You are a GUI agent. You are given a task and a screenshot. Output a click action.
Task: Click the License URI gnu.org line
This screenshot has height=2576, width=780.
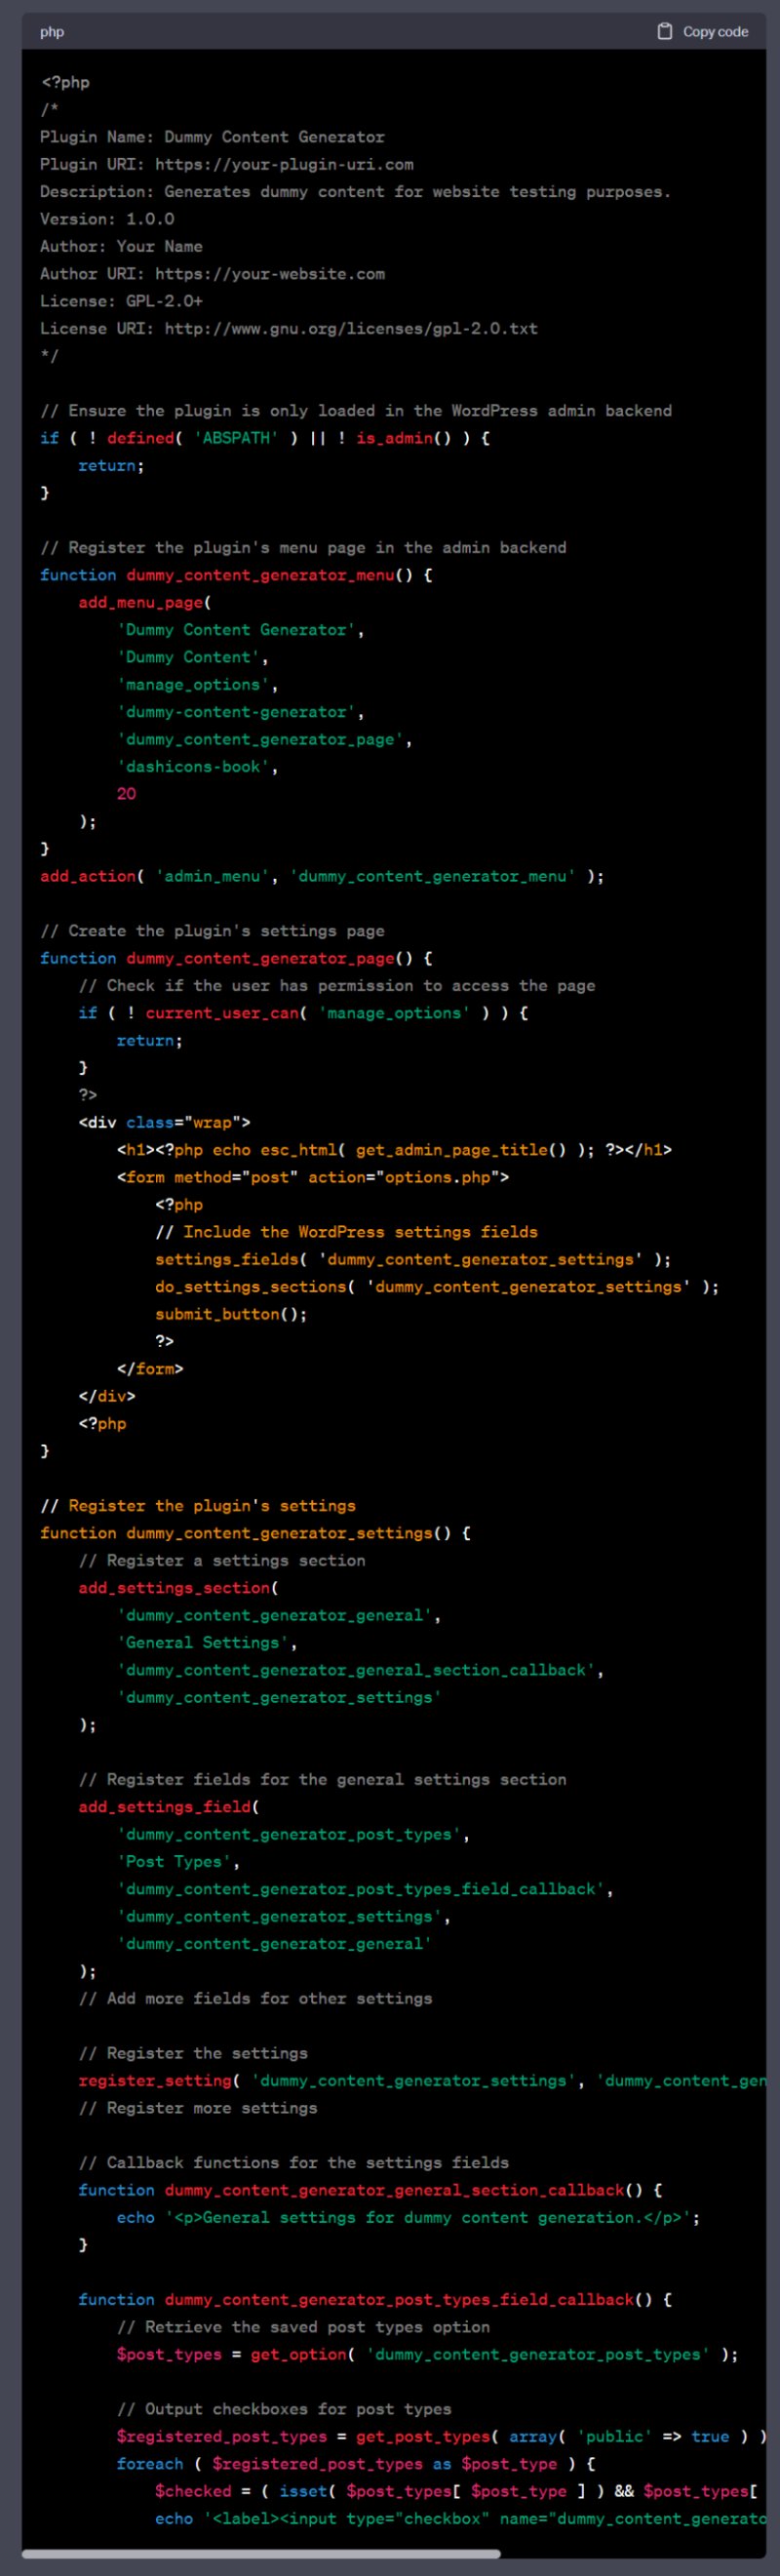coord(289,328)
